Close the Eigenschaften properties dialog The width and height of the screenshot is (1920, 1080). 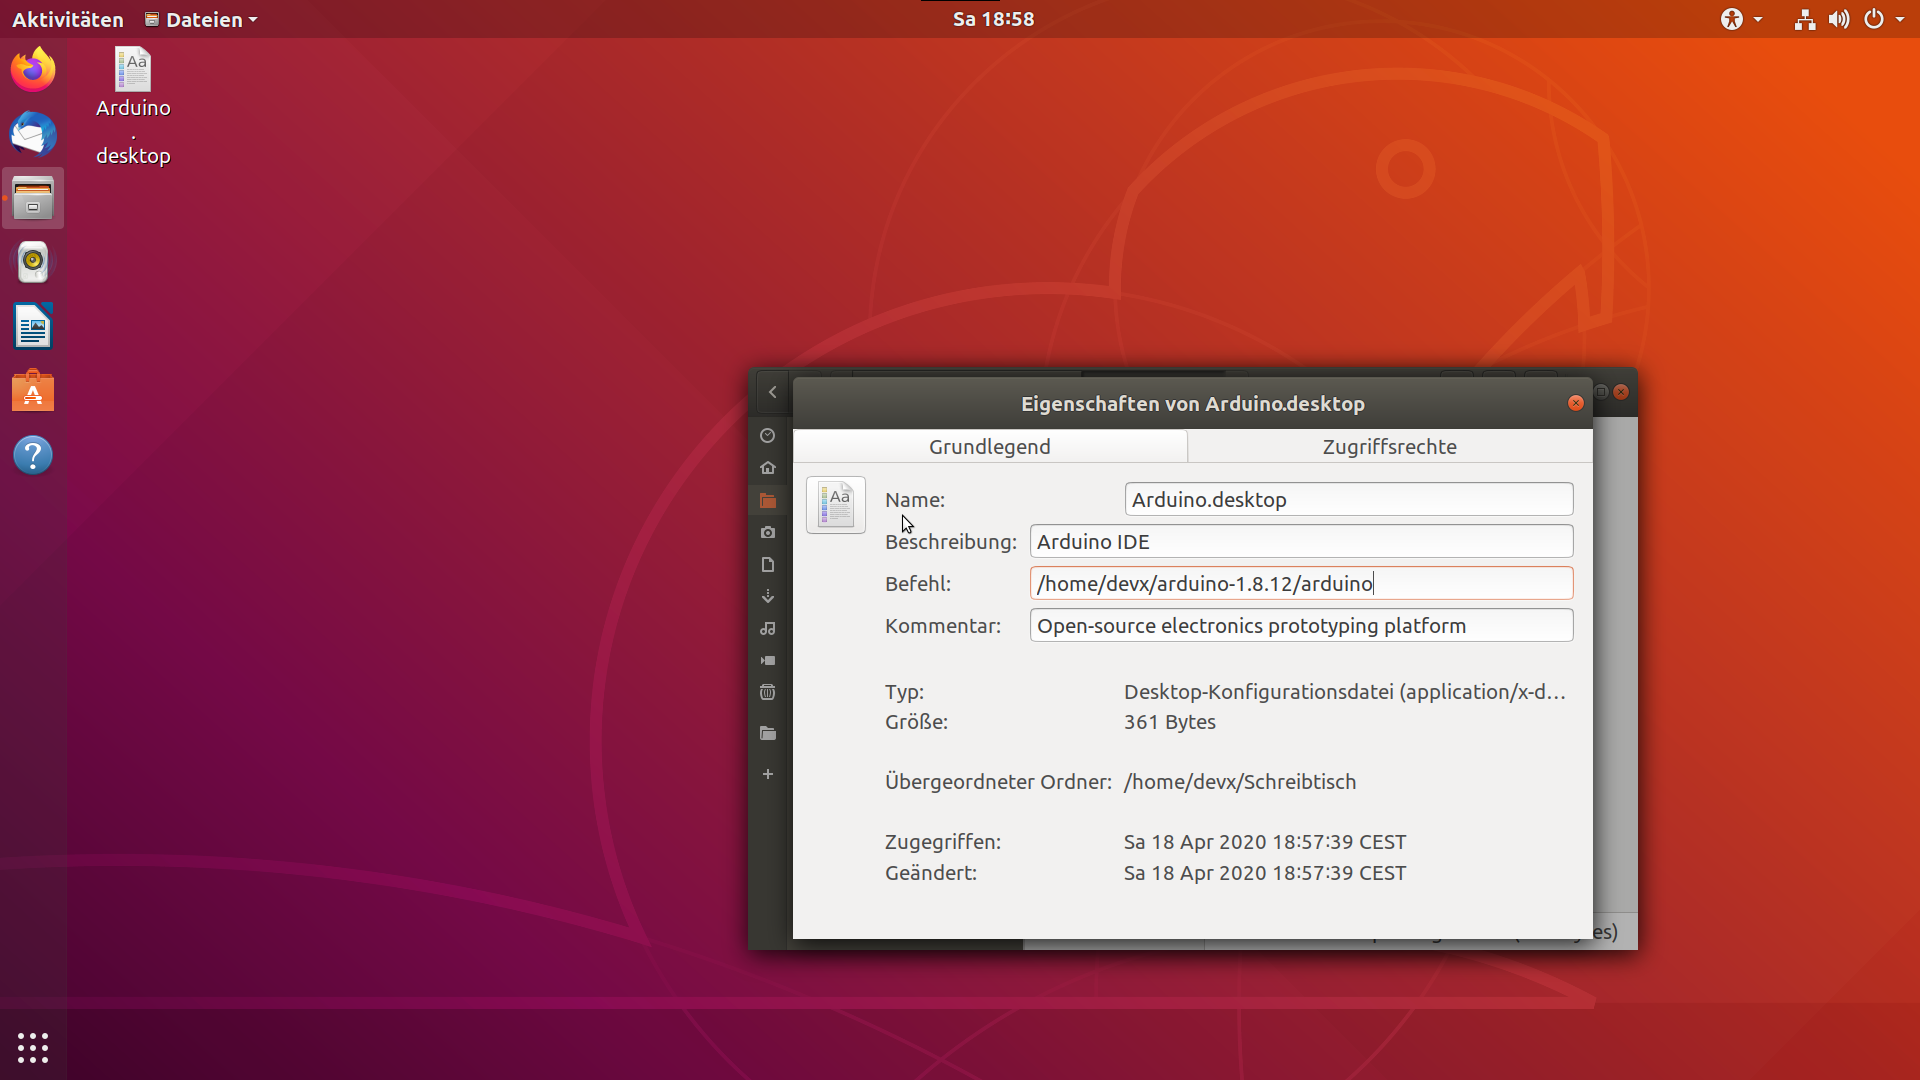1576,403
